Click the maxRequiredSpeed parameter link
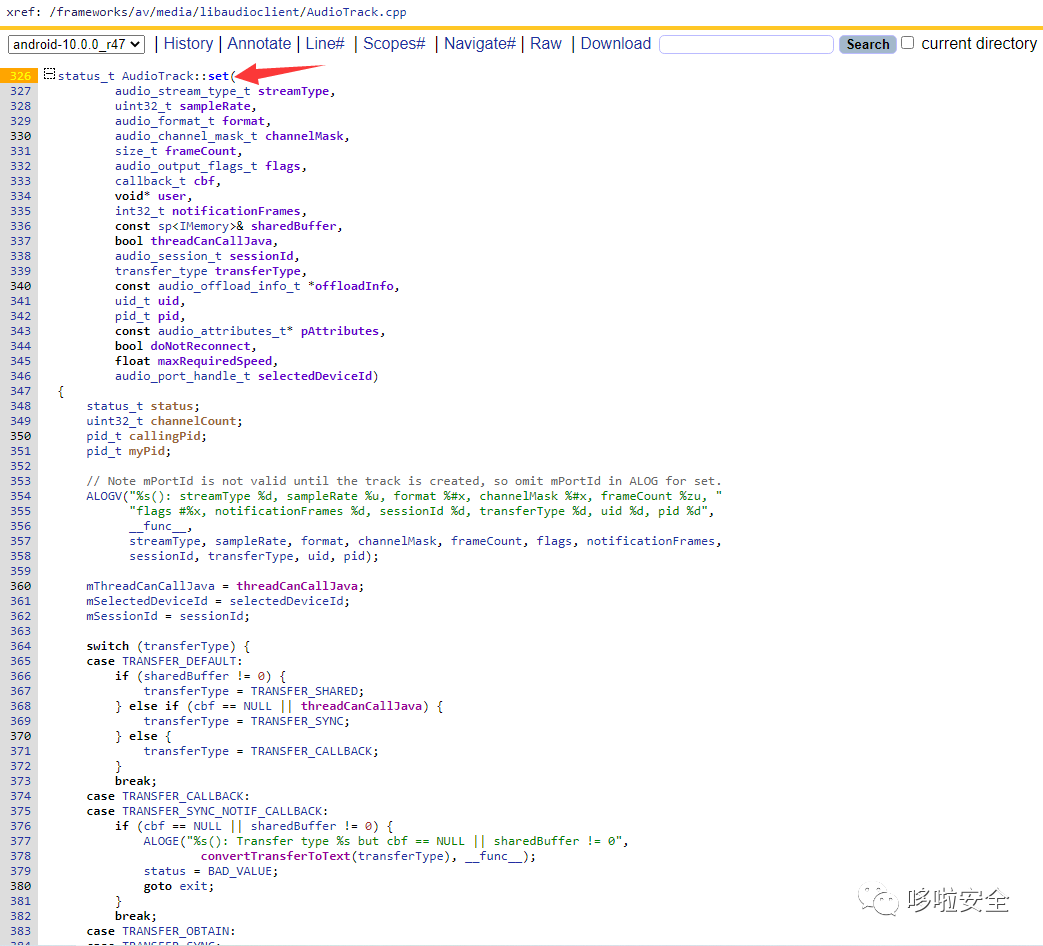Screen dimensions: 1043x946 pos(215,361)
